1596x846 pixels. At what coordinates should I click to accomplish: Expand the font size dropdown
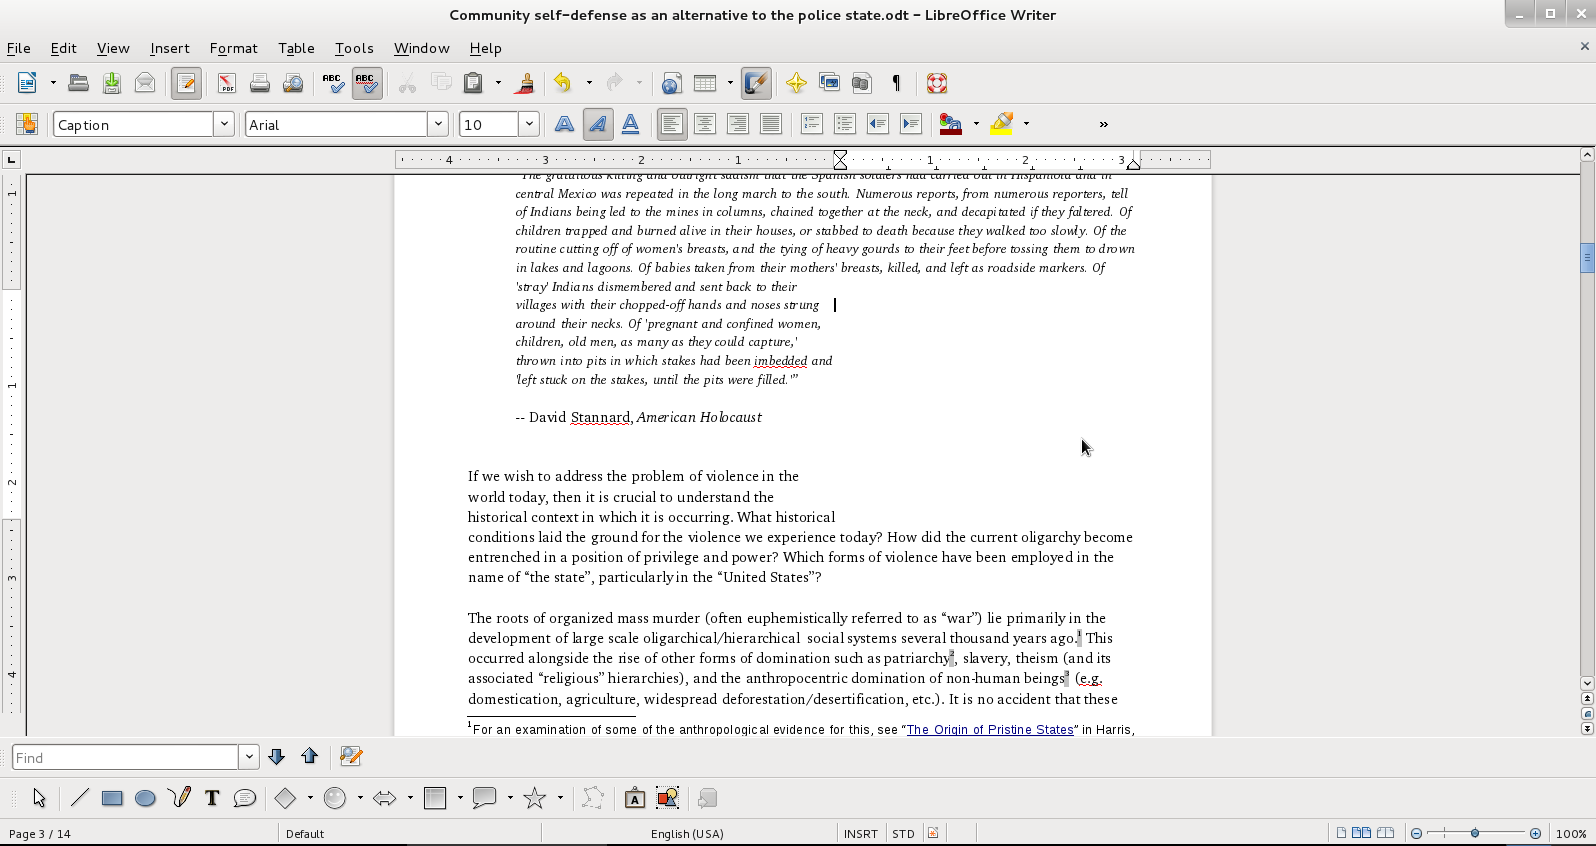click(529, 124)
